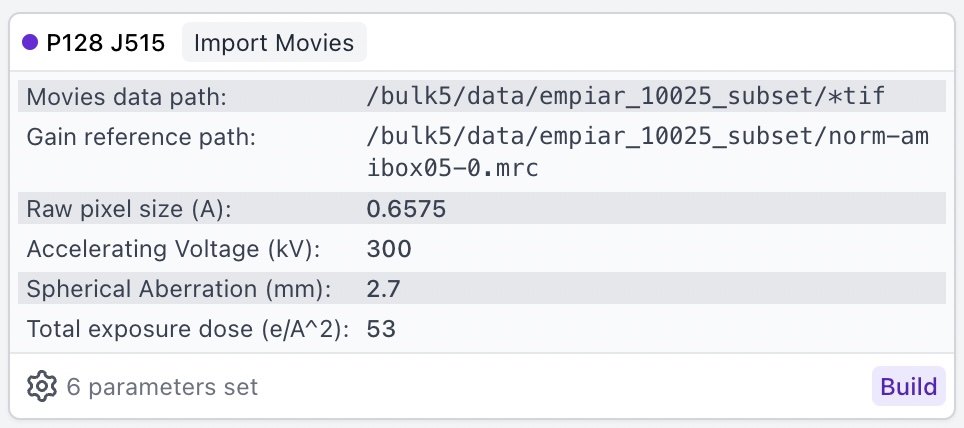Open the parameters gear icon

click(41, 386)
